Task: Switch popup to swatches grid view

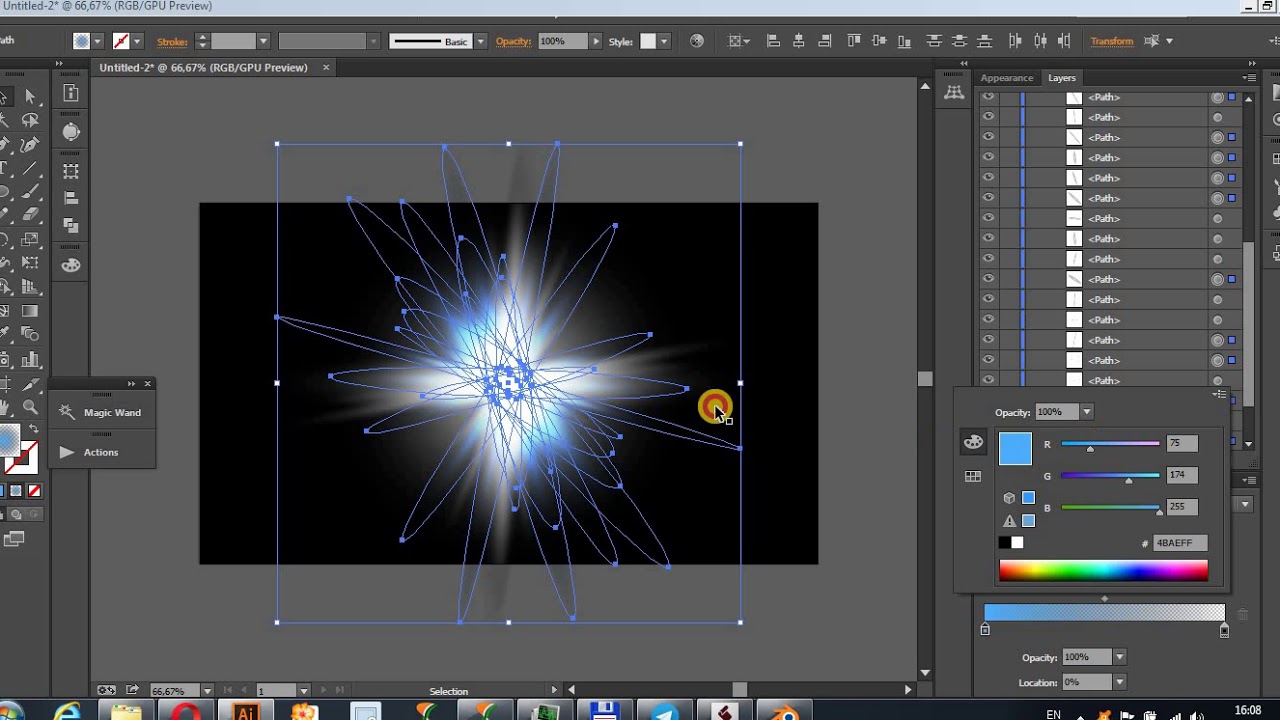Action: point(973,477)
